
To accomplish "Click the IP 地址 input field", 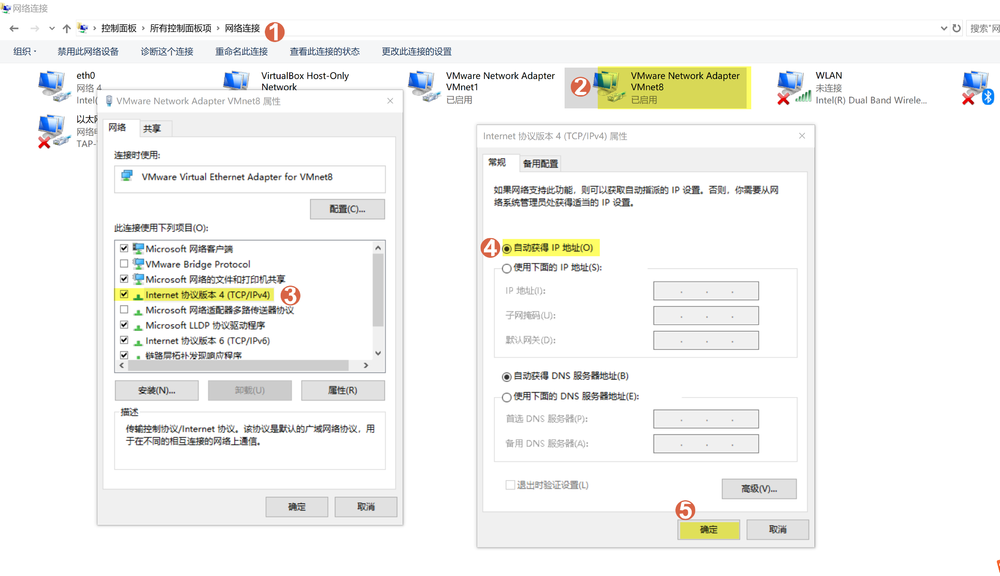I will click(706, 291).
